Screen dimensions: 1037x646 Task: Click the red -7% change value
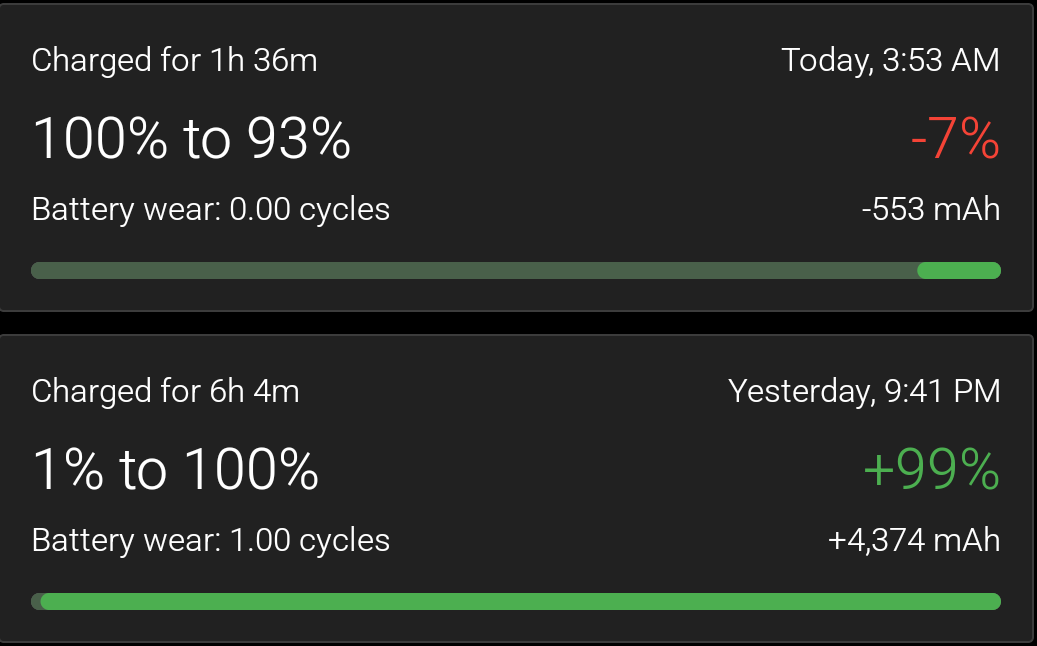954,139
